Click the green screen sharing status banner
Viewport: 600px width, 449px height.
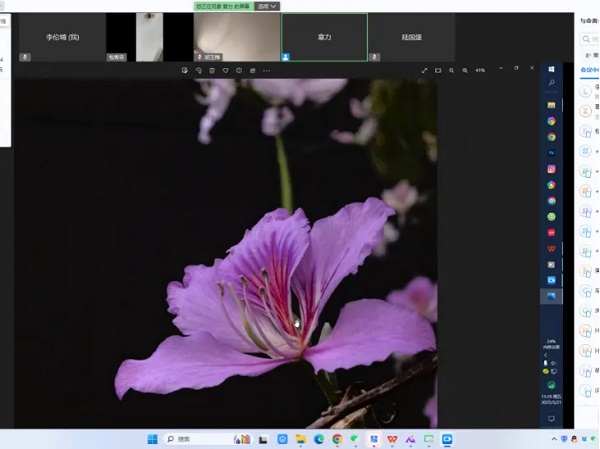224,6
